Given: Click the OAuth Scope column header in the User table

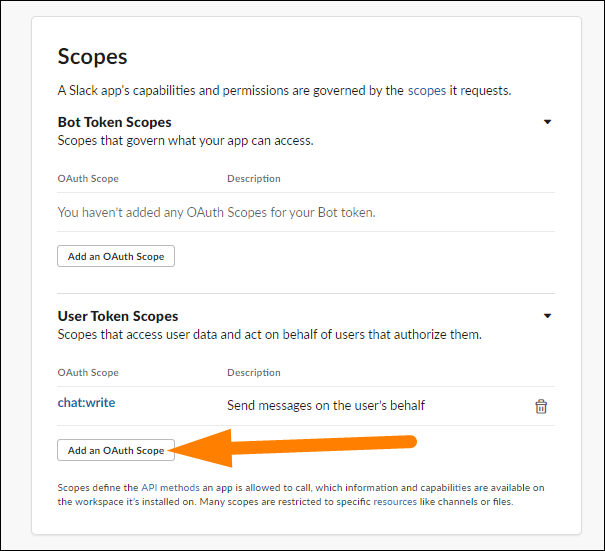Looking at the screenshot, I should (88, 373).
